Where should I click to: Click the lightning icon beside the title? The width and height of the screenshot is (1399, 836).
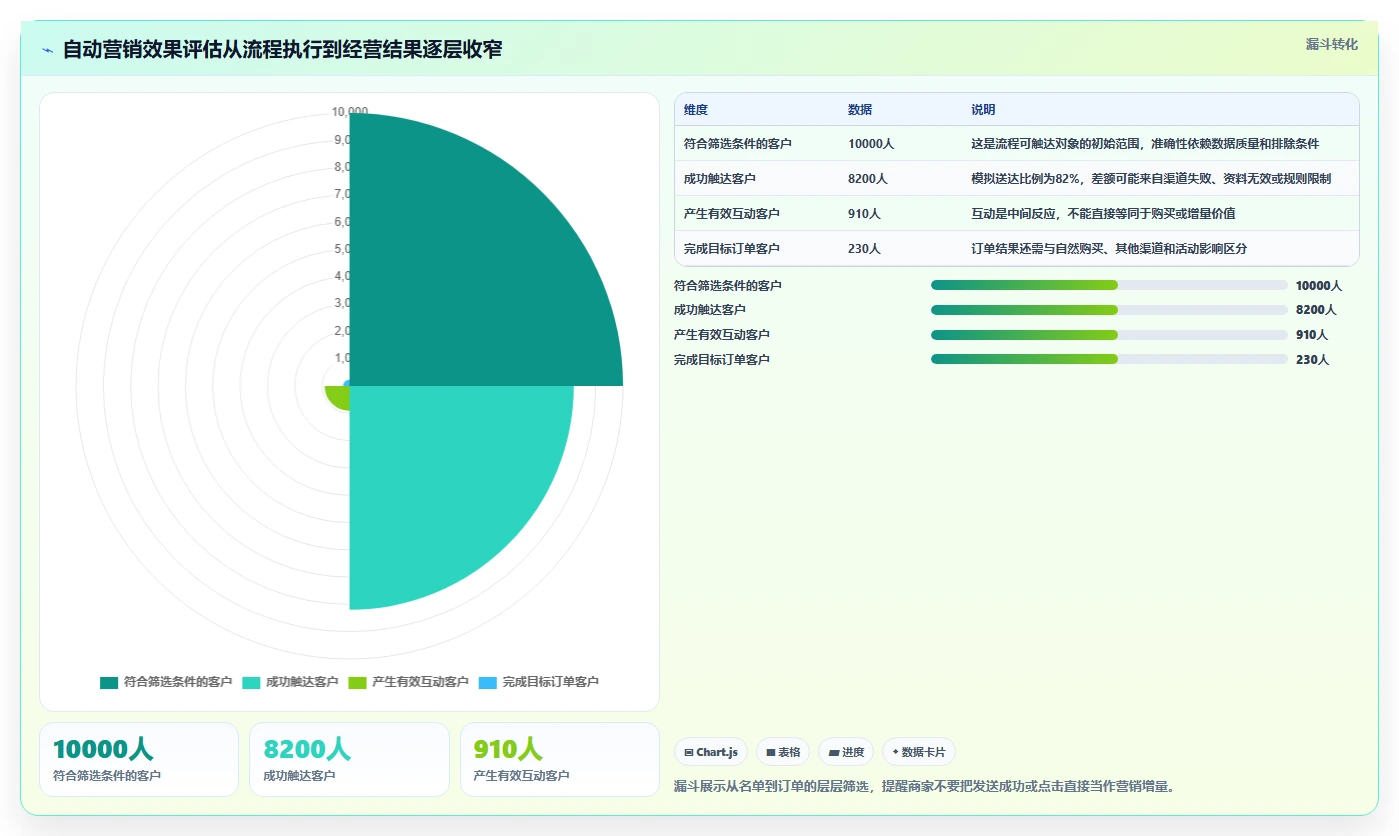pos(47,50)
